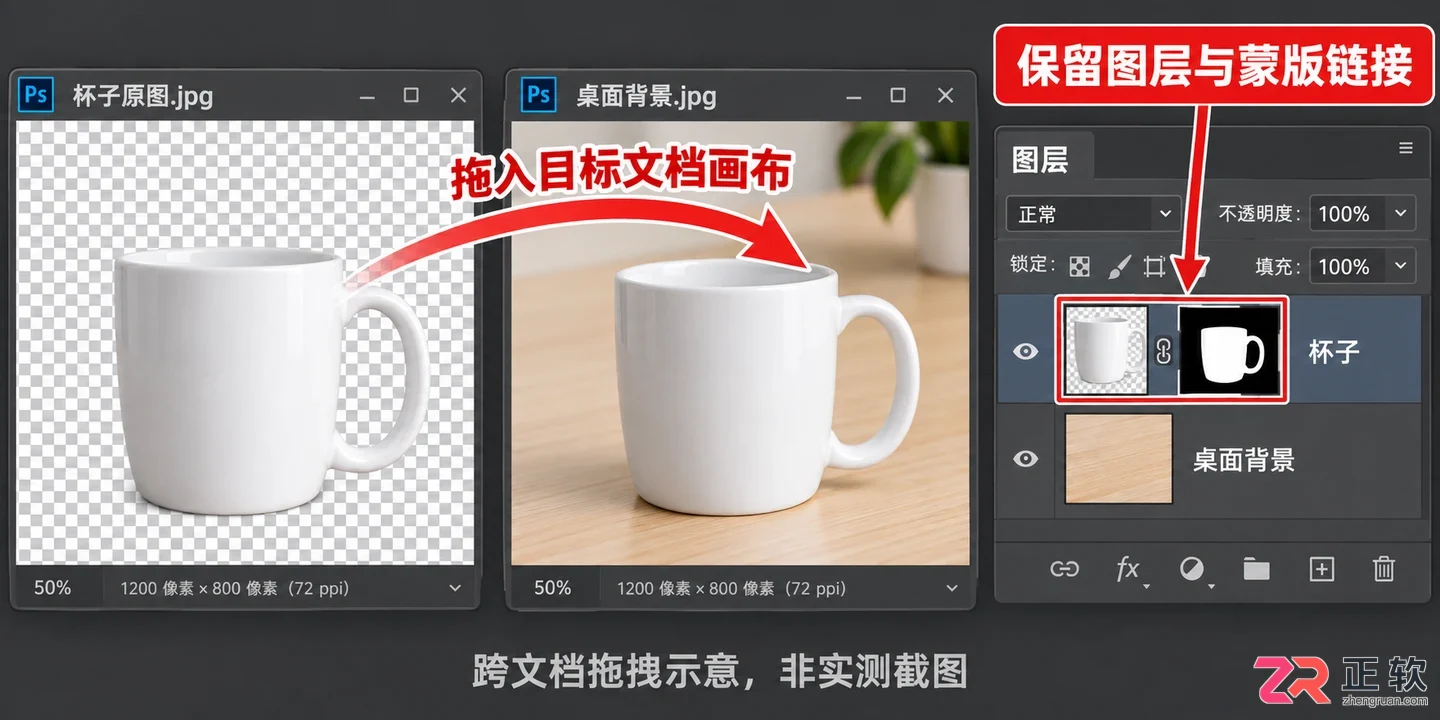Click document size text in 桌面背景.jpg status bar

(733, 588)
